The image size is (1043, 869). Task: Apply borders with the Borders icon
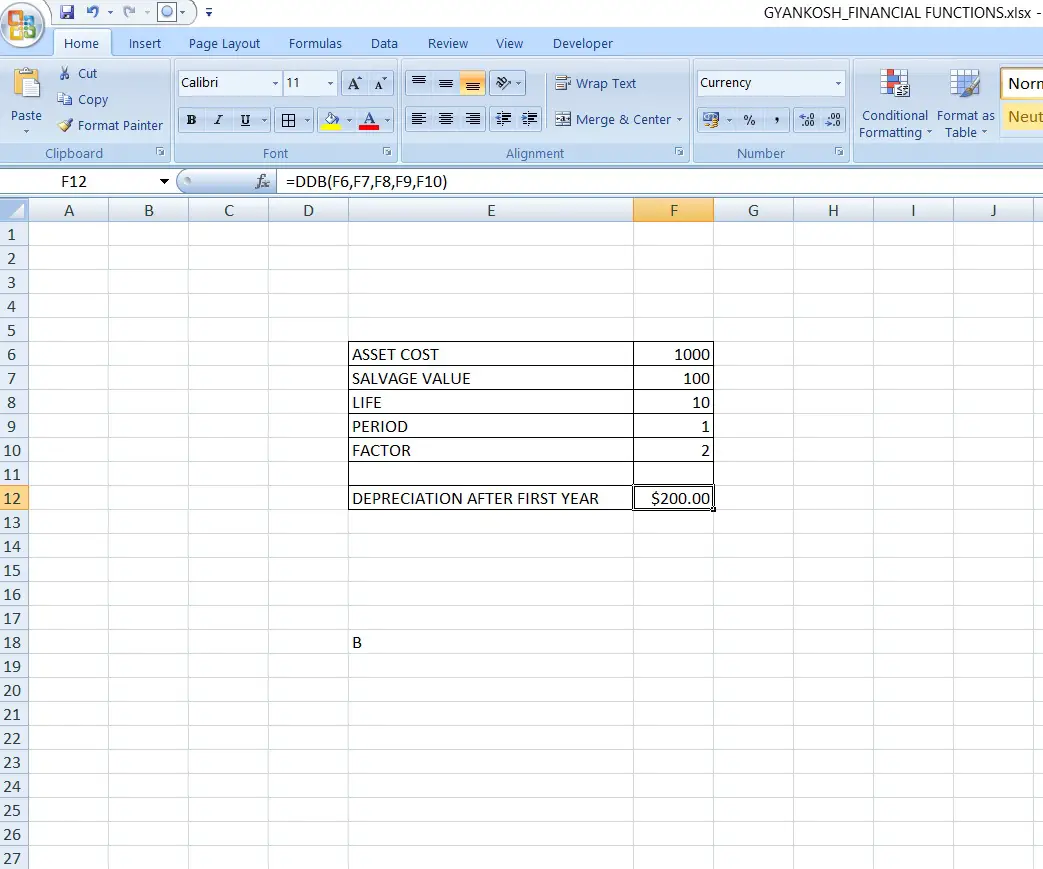click(x=288, y=120)
